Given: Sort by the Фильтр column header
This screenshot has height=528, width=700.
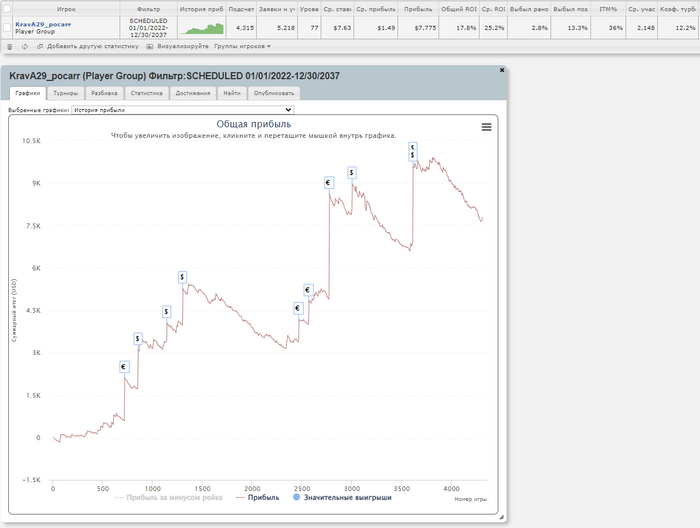Looking at the screenshot, I should (148, 9).
